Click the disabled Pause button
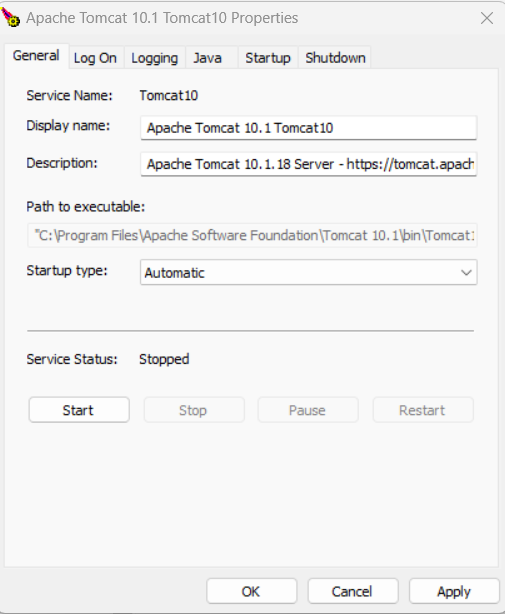Viewport: 505px width, 614px height. point(308,410)
